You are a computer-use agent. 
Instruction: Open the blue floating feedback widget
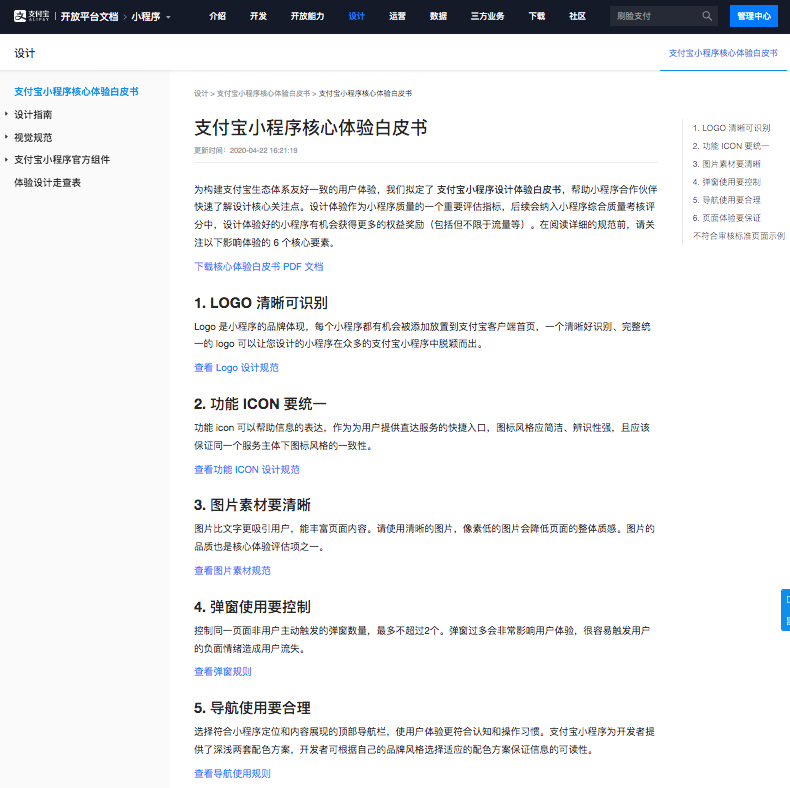[786, 610]
